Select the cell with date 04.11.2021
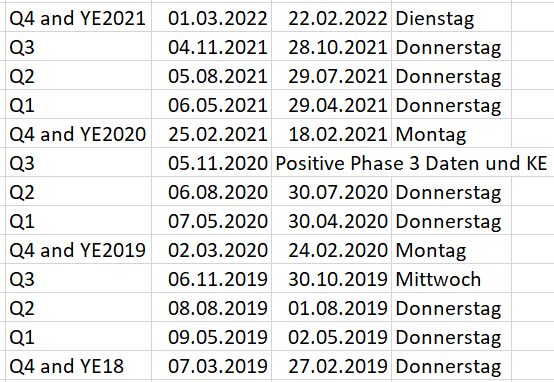Image resolution: width=554 pixels, height=382 pixels. point(211,47)
